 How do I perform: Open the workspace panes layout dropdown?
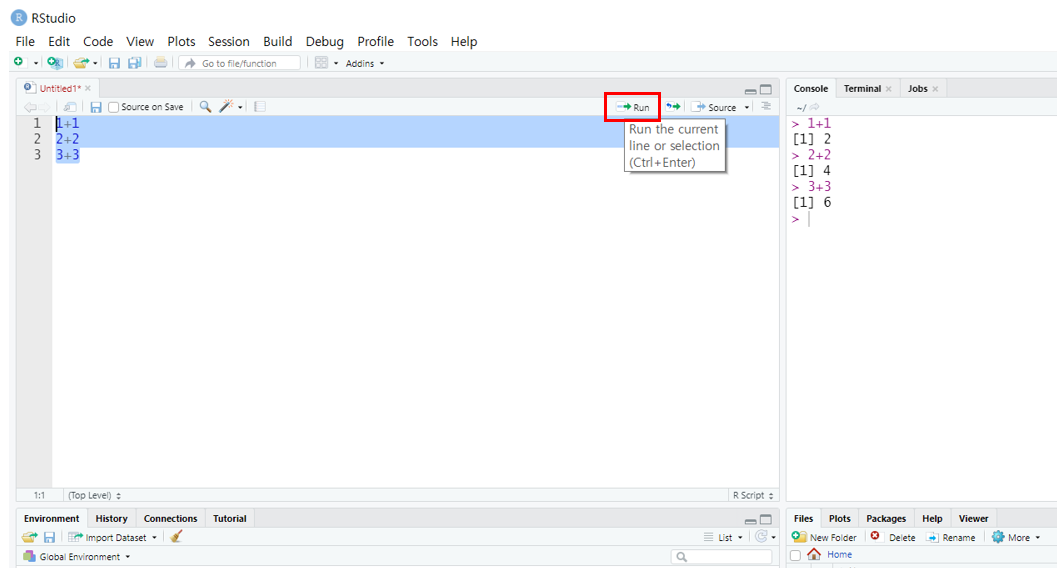tap(326, 63)
